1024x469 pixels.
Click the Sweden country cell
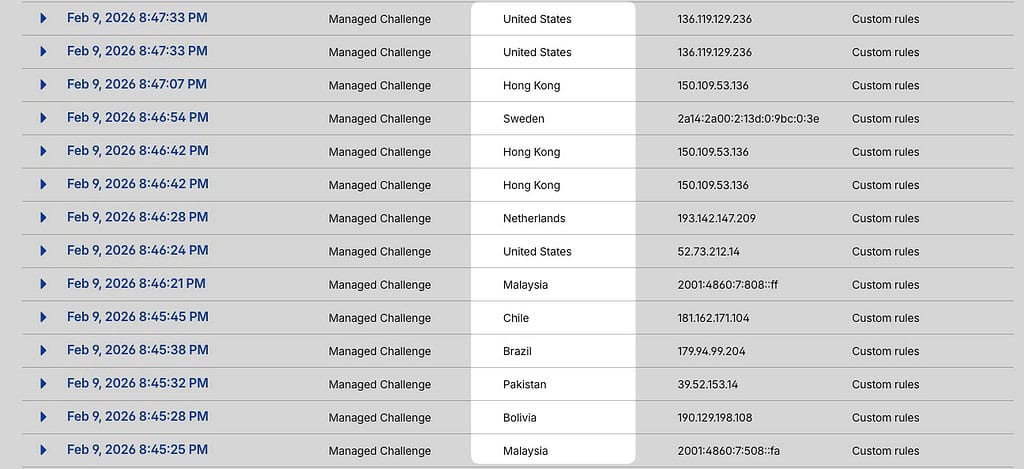pos(524,119)
